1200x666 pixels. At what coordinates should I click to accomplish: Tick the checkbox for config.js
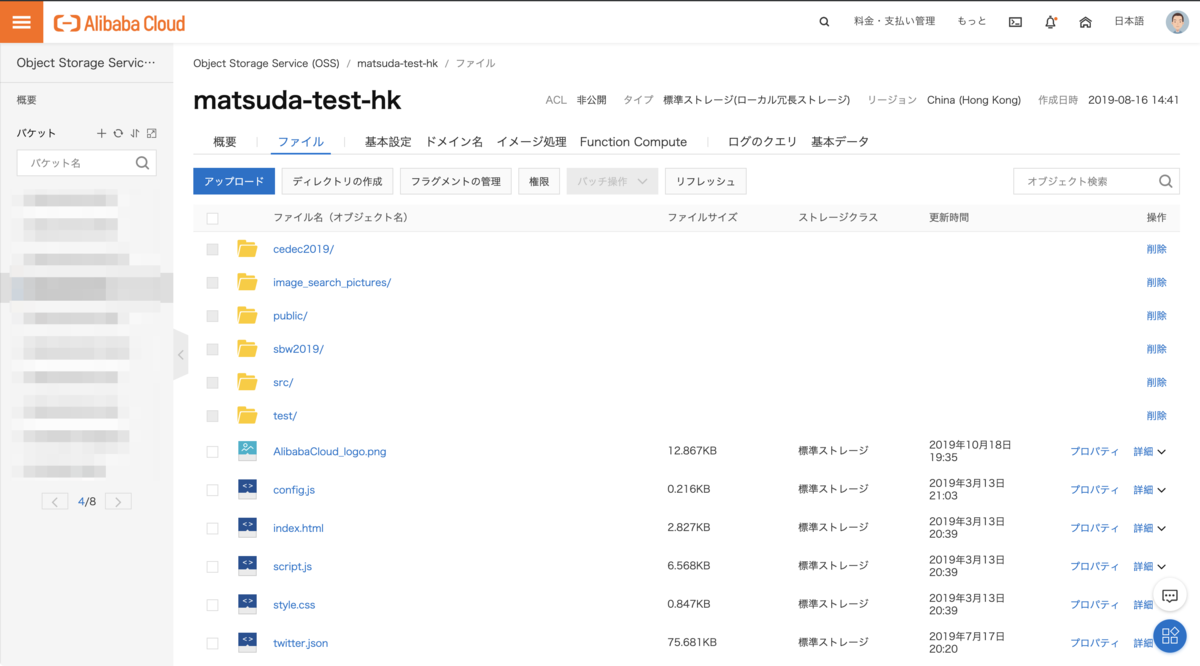[212, 490]
